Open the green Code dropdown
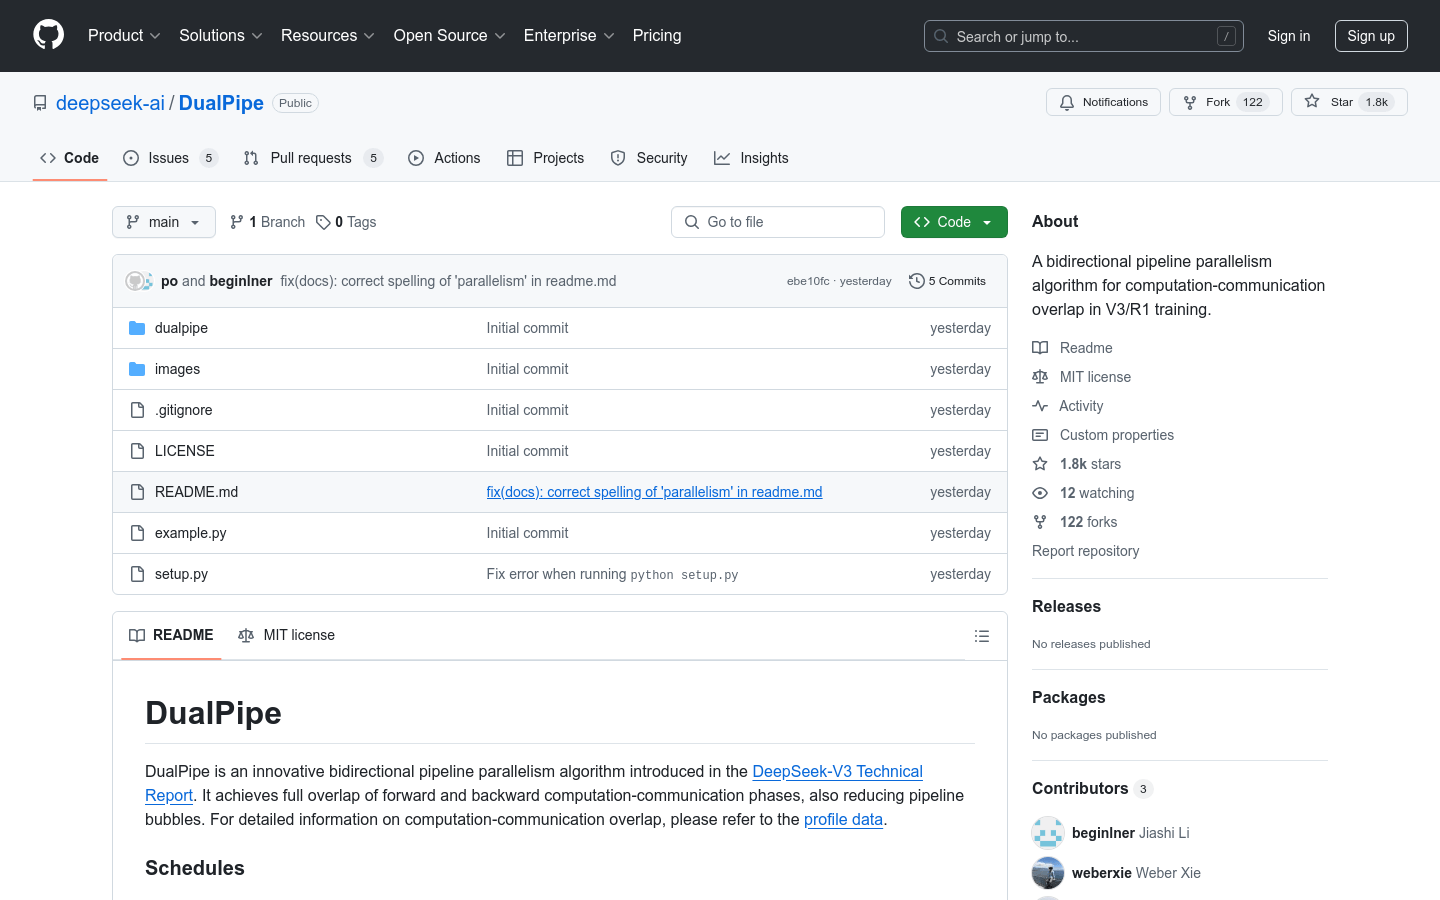 pyautogui.click(x=954, y=222)
